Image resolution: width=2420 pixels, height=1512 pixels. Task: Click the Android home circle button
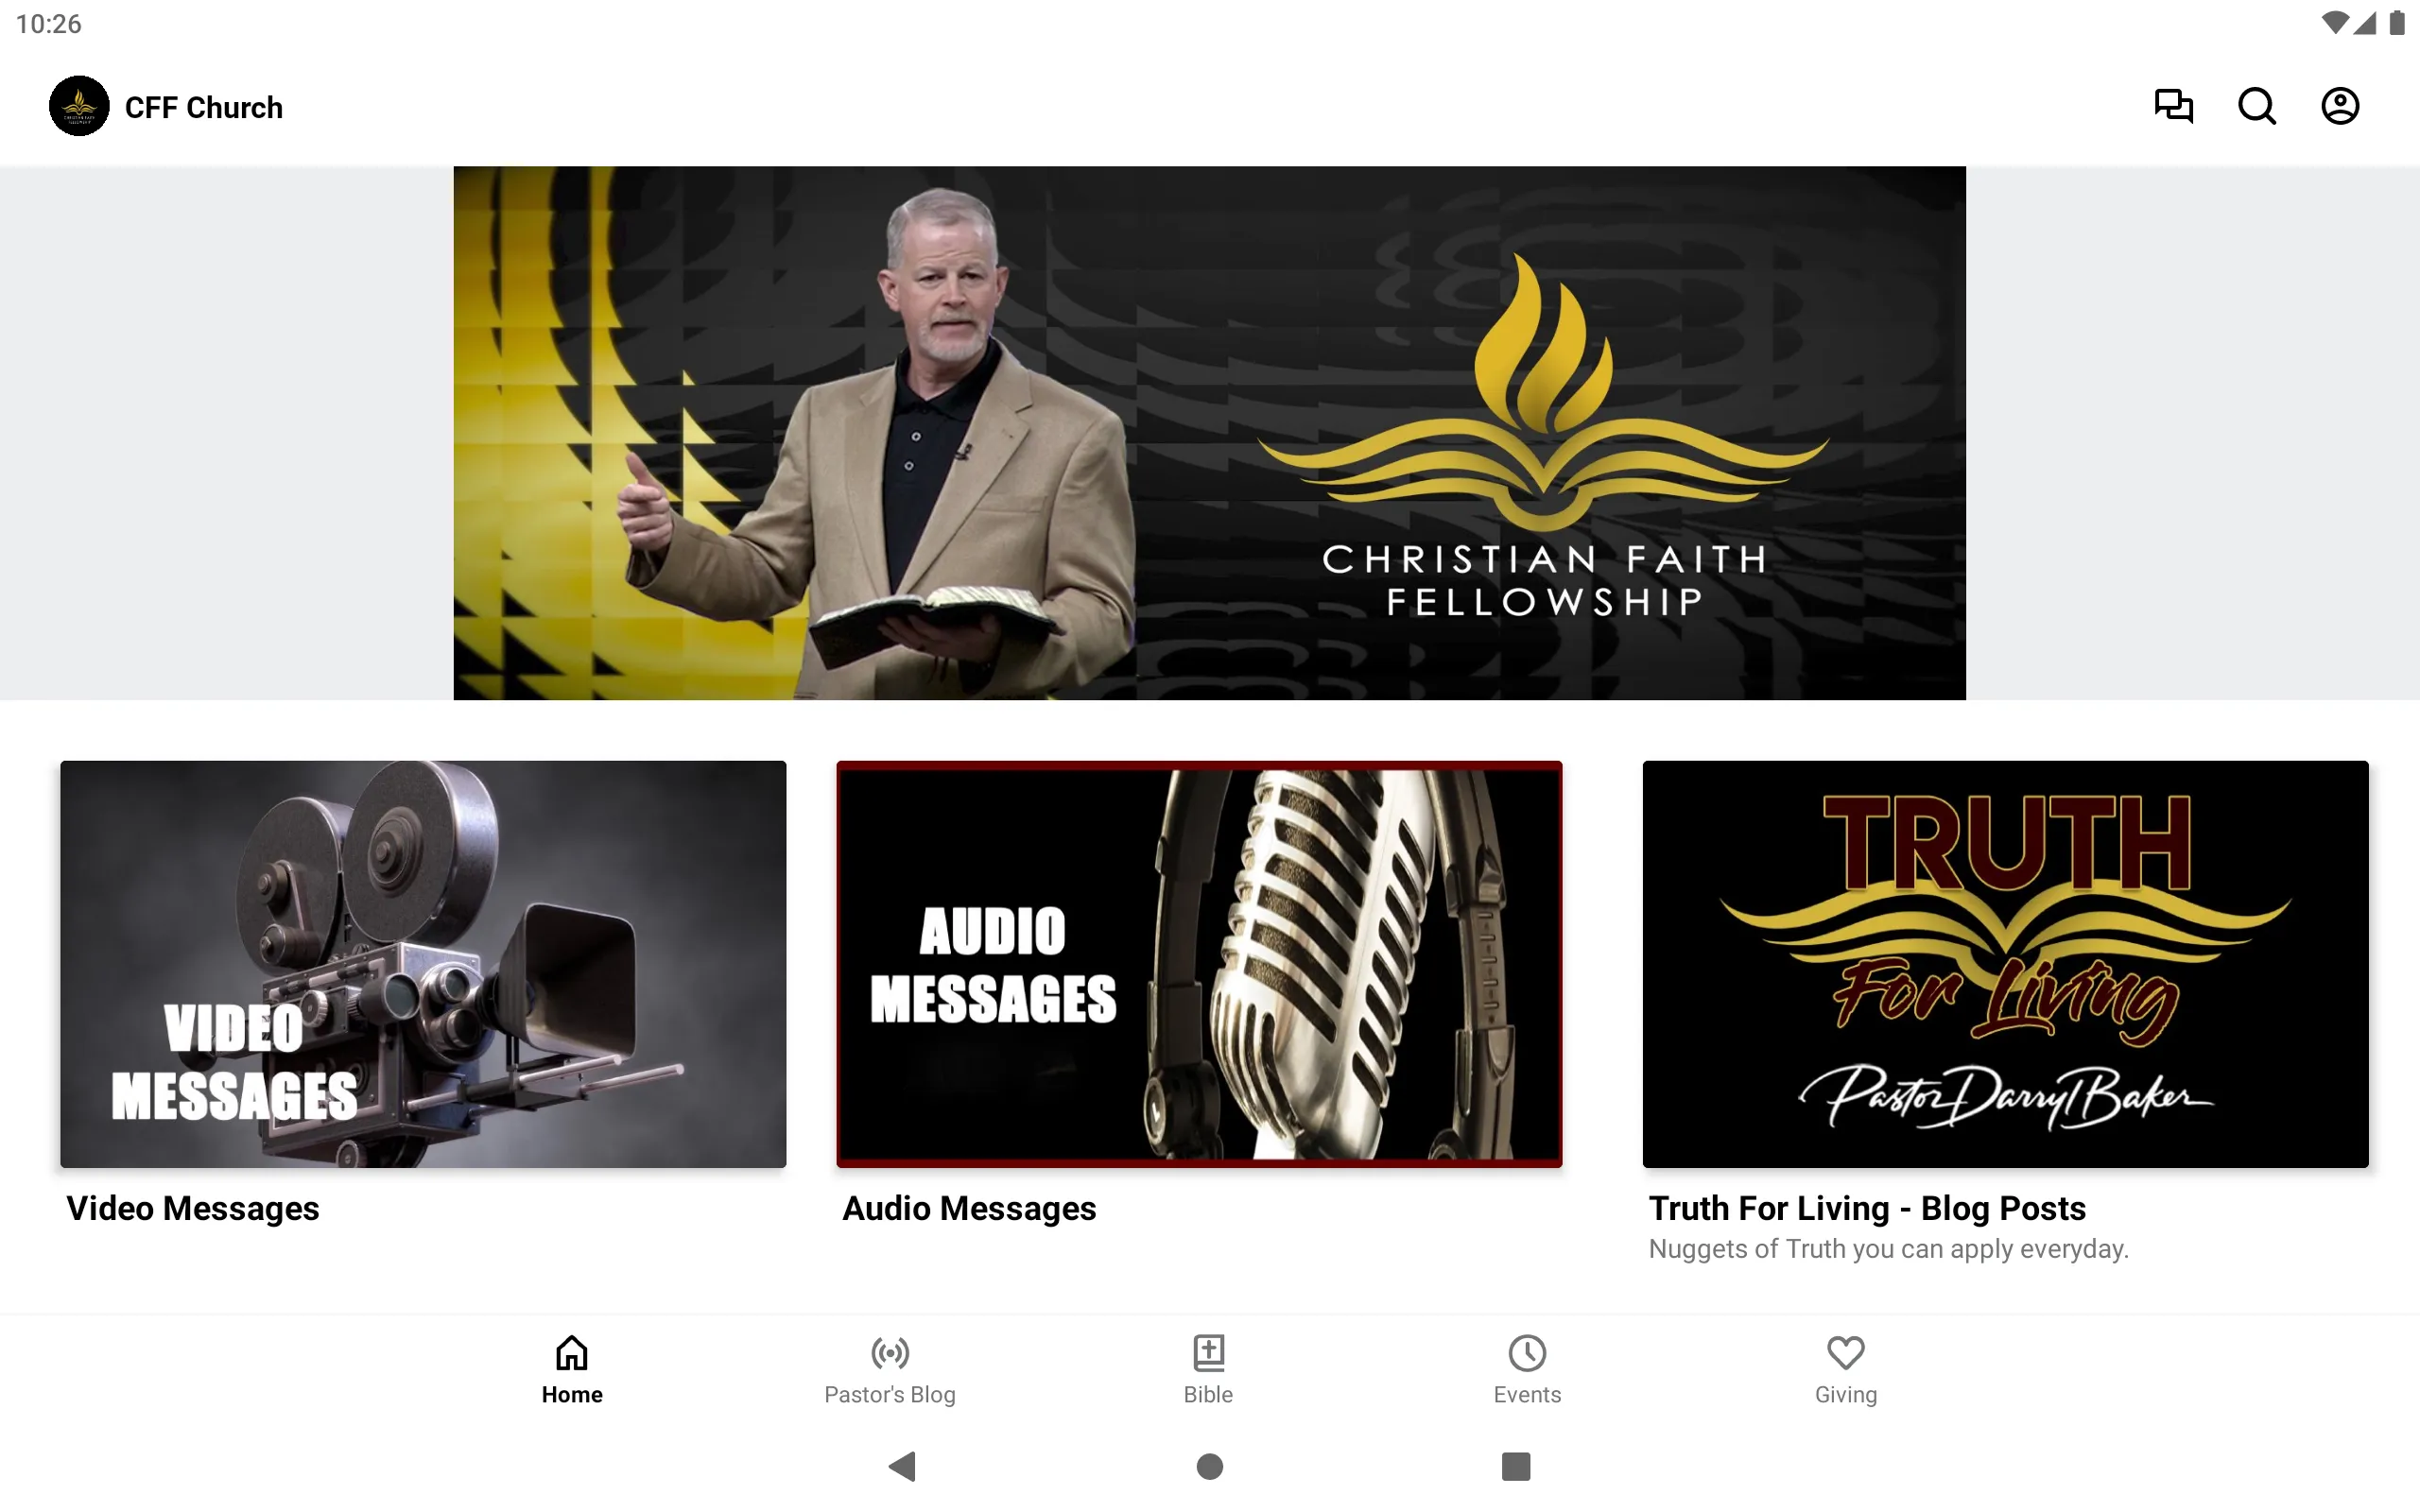1209,1465
